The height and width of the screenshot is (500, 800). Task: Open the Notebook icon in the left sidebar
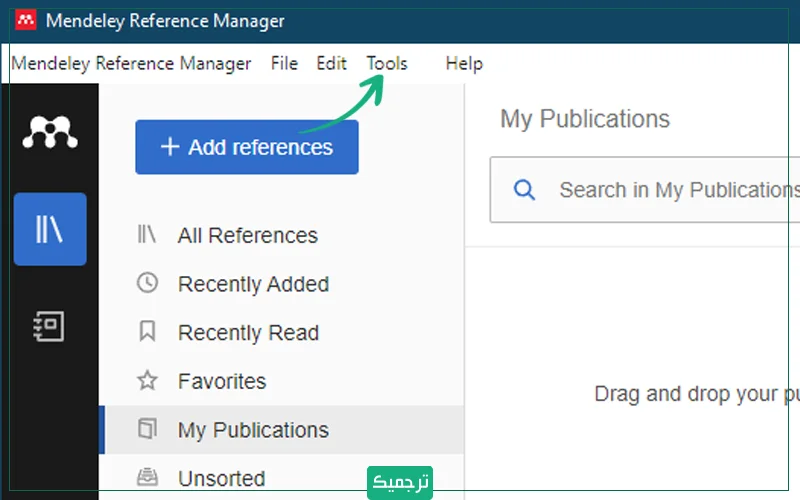pos(49,326)
